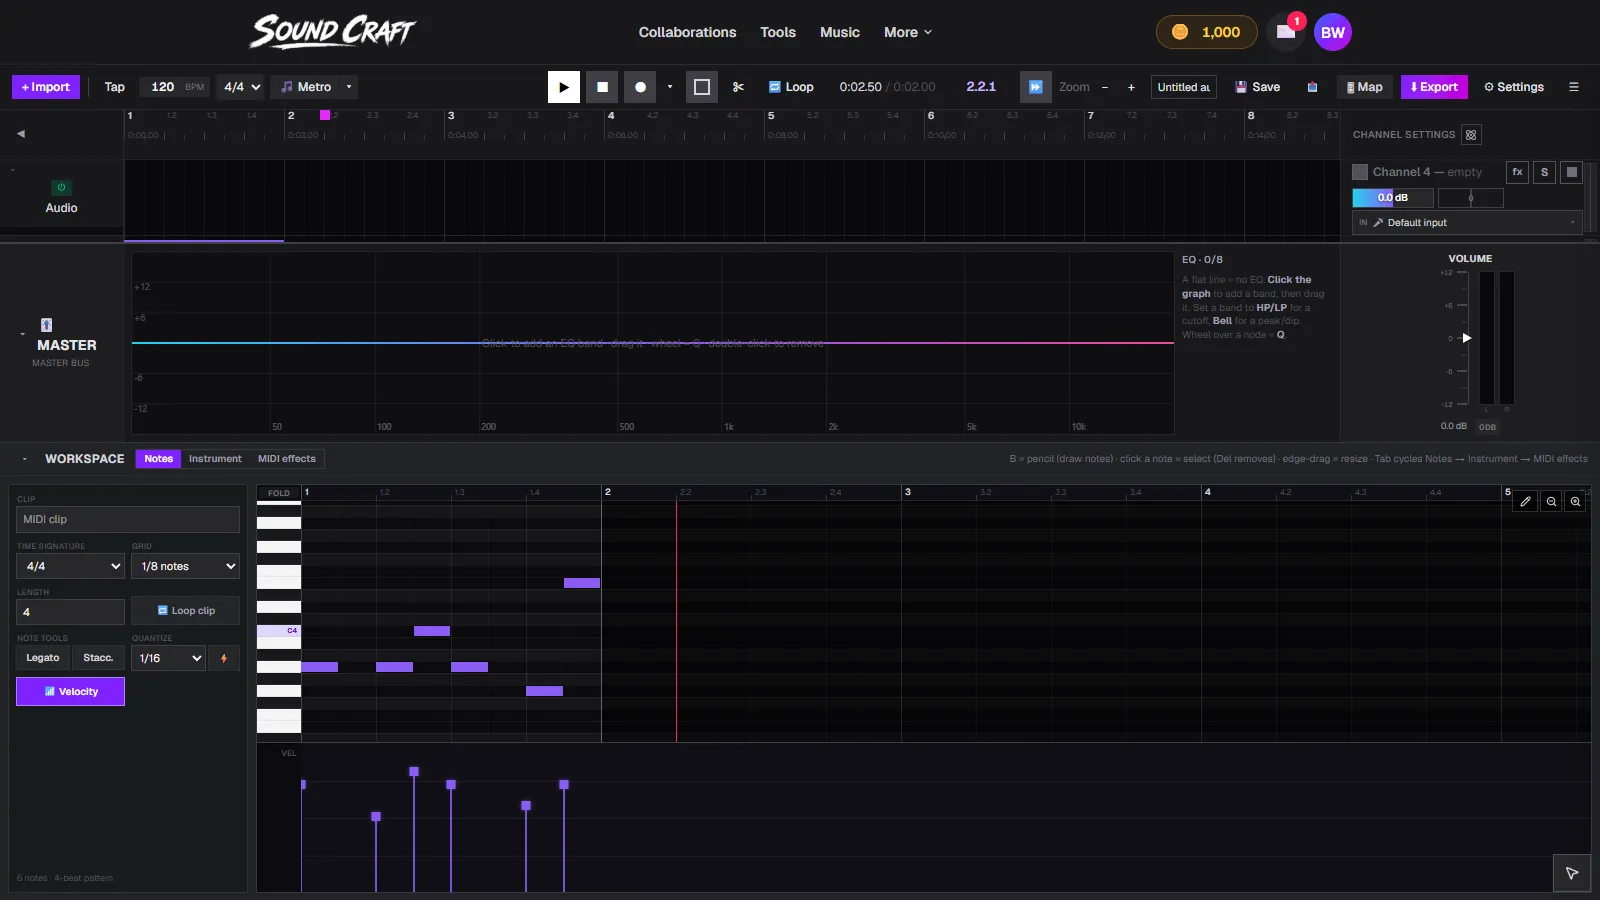Viewport: 1600px width, 900px height.
Task: Click the collapse arrow left of timeline ruler
Action: coord(21,133)
